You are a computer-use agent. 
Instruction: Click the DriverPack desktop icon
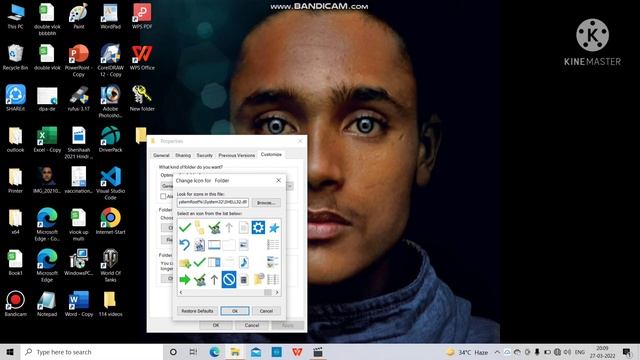coord(110,139)
